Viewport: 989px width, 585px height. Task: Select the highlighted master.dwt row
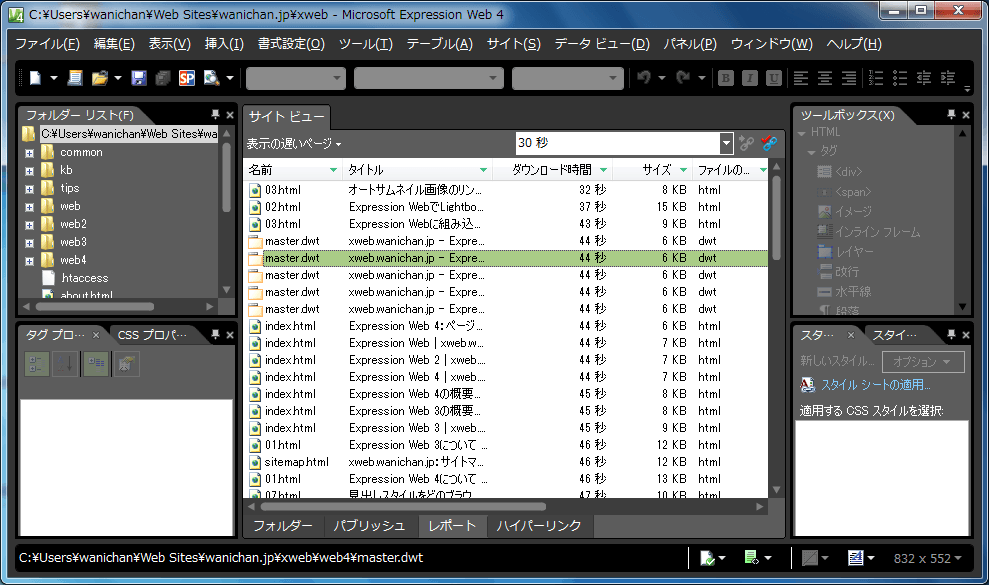(x=506, y=258)
